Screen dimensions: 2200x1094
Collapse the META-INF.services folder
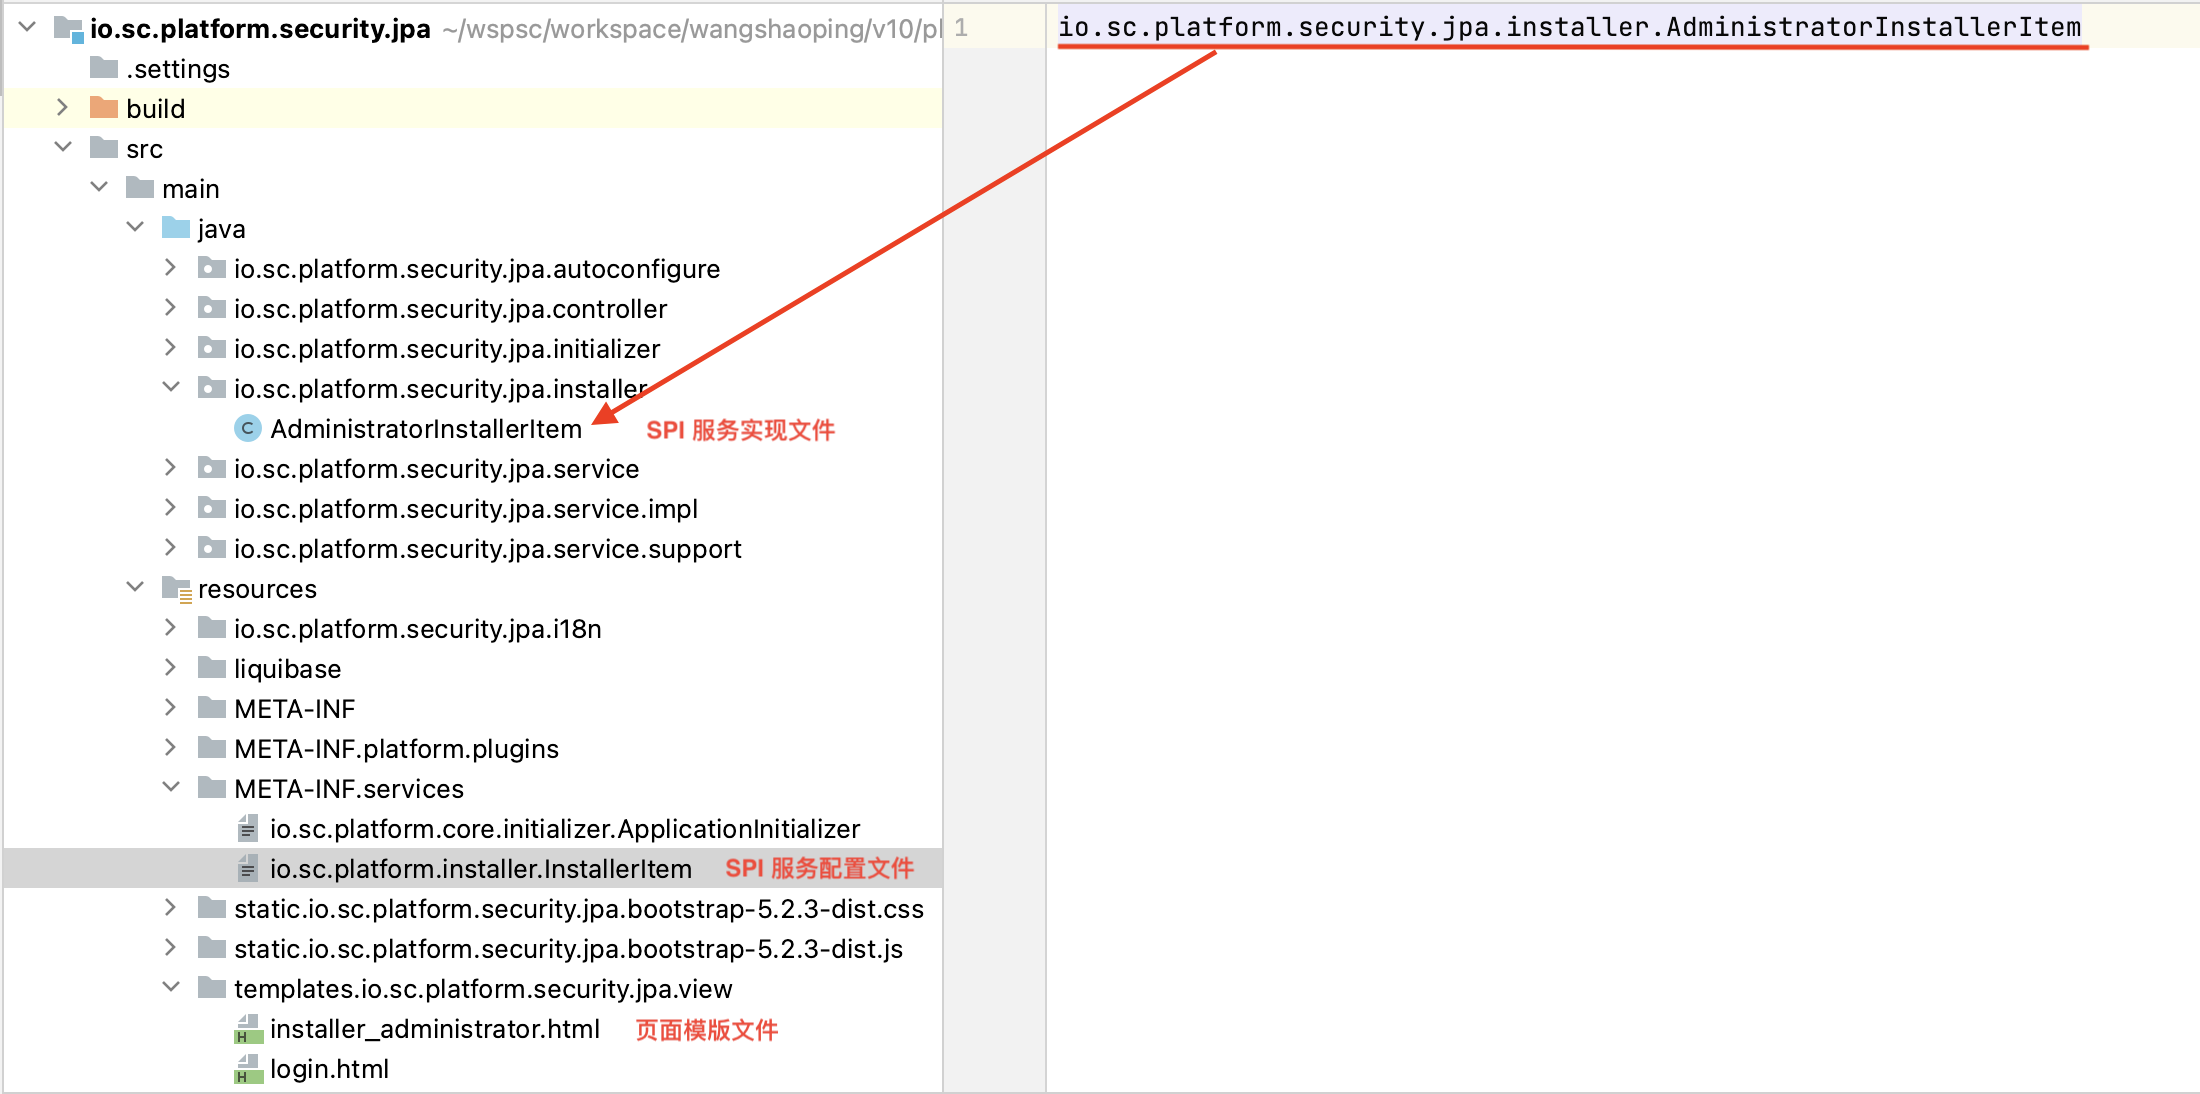point(170,787)
